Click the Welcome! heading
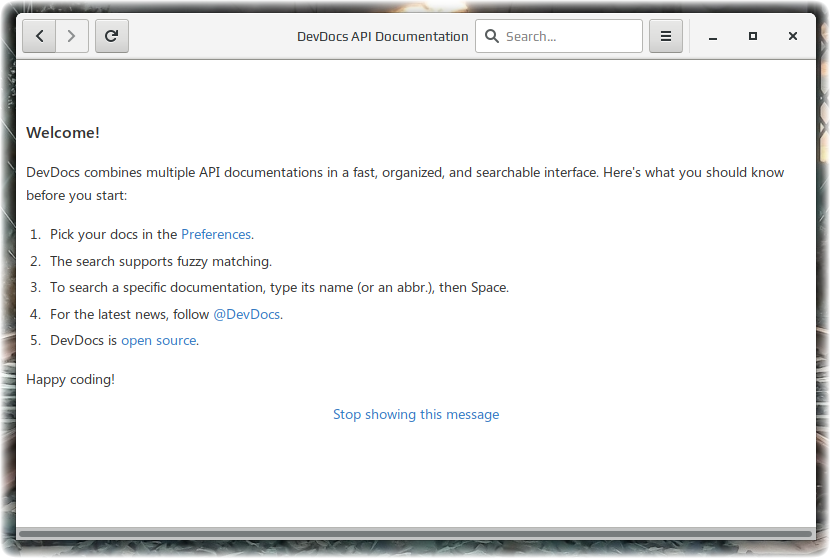 click(x=63, y=133)
